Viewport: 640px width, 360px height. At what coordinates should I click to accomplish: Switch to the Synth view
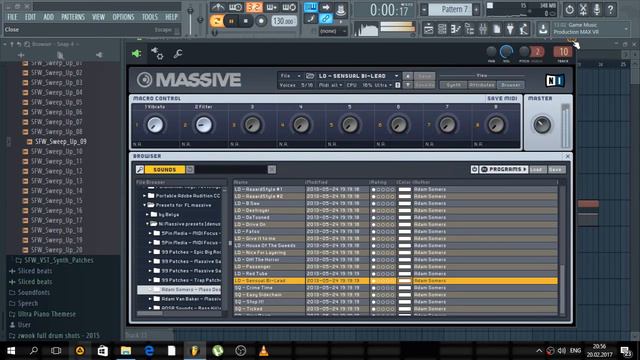click(x=453, y=85)
